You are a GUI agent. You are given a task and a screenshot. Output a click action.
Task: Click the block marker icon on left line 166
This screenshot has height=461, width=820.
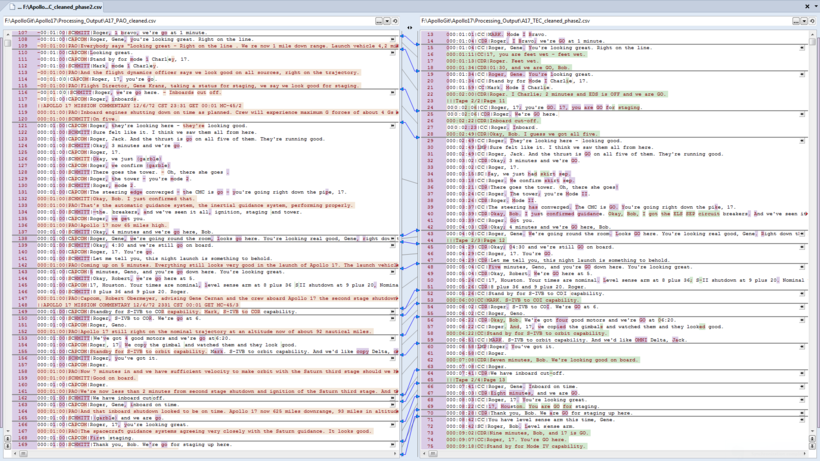click(393, 424)
